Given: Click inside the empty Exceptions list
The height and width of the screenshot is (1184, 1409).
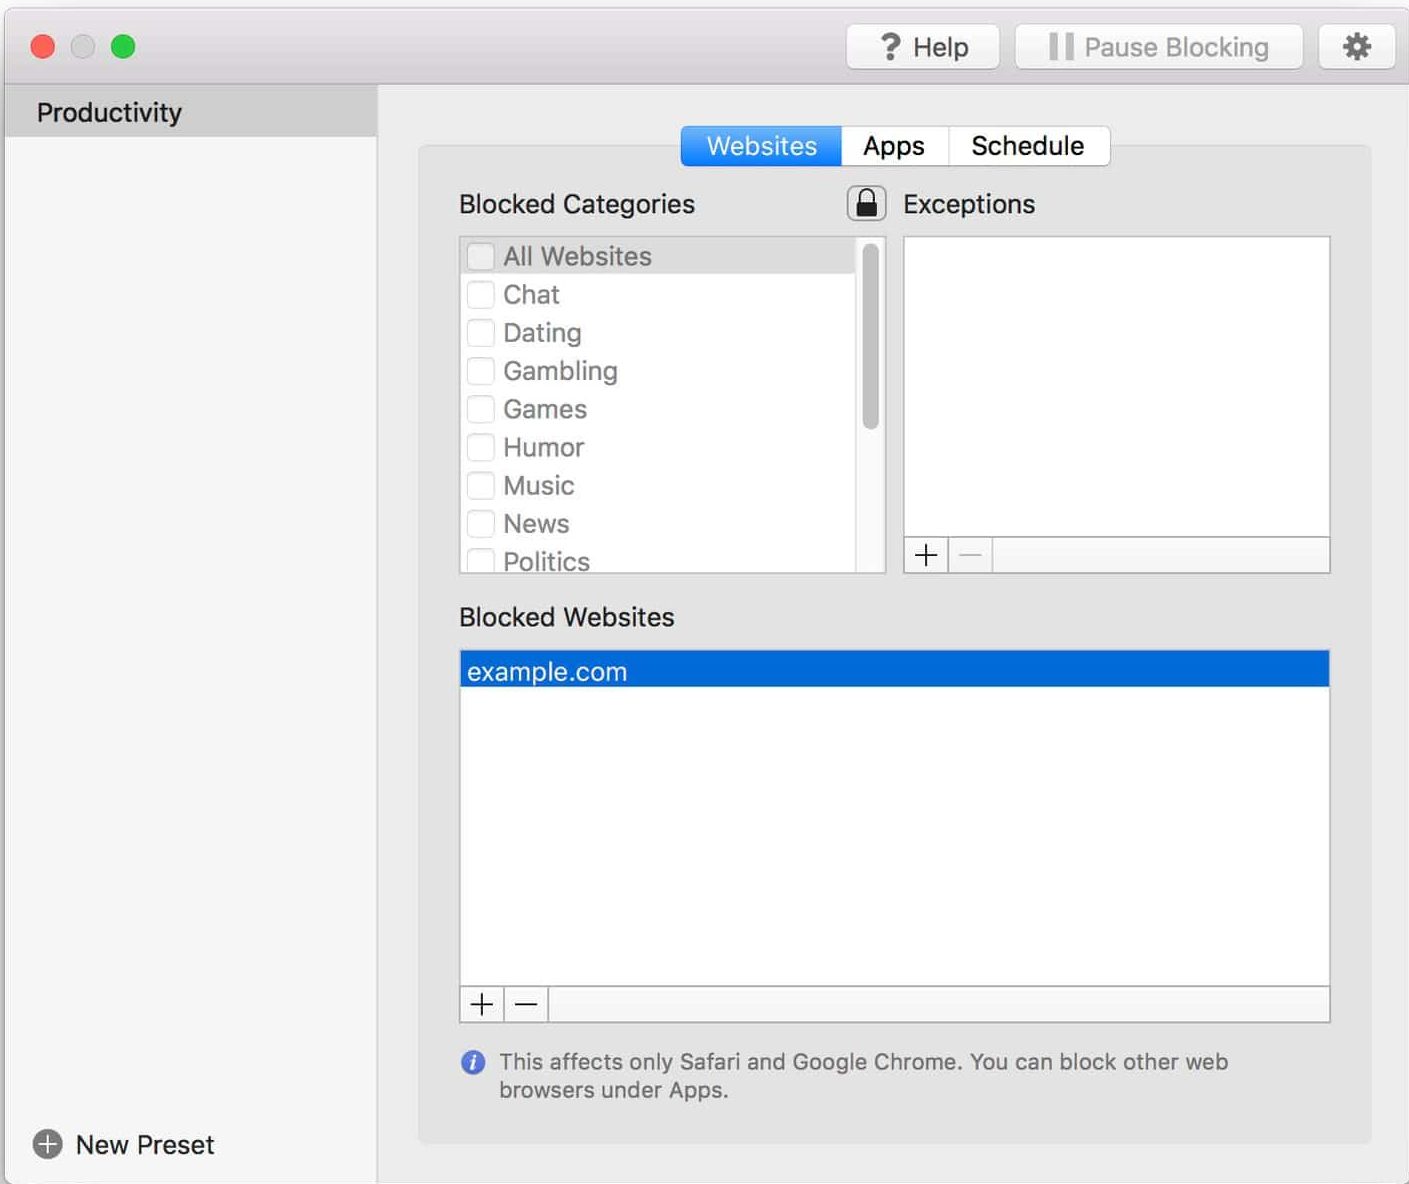Looking at the screenshot, I should (1117, 387).
